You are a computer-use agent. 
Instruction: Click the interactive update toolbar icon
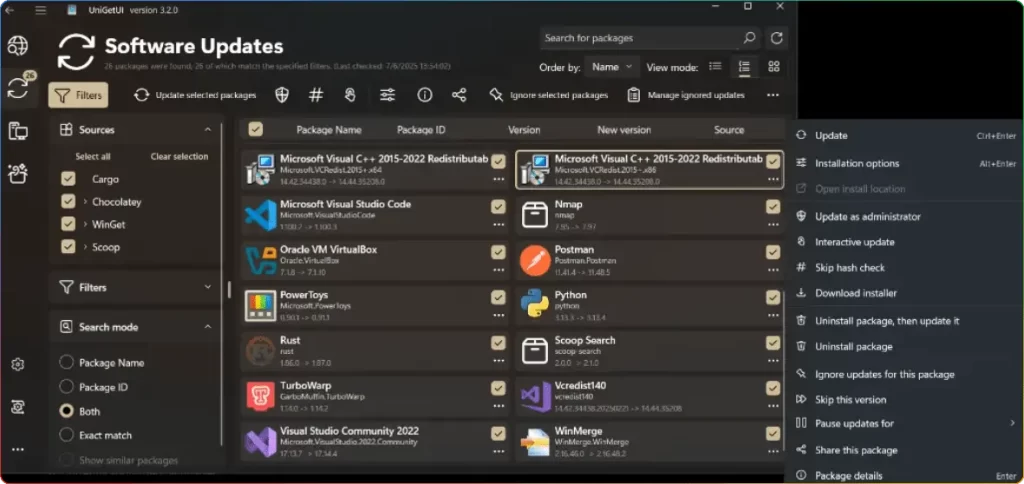(350, 95)
